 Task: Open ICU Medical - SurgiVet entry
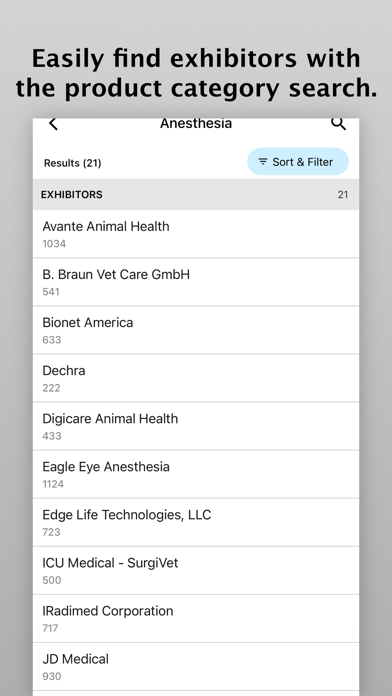pos(196,571)
